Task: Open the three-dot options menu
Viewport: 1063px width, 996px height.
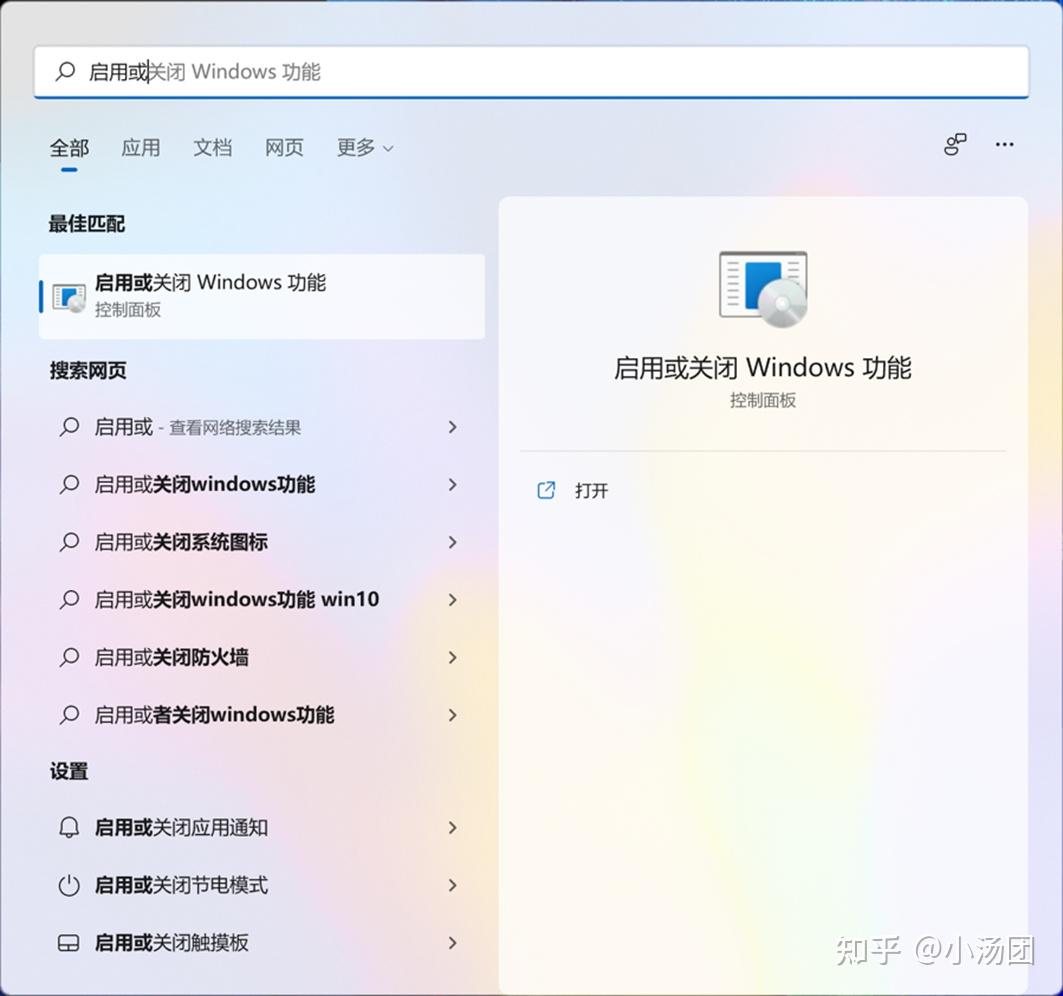Action: pos(1005,144)
